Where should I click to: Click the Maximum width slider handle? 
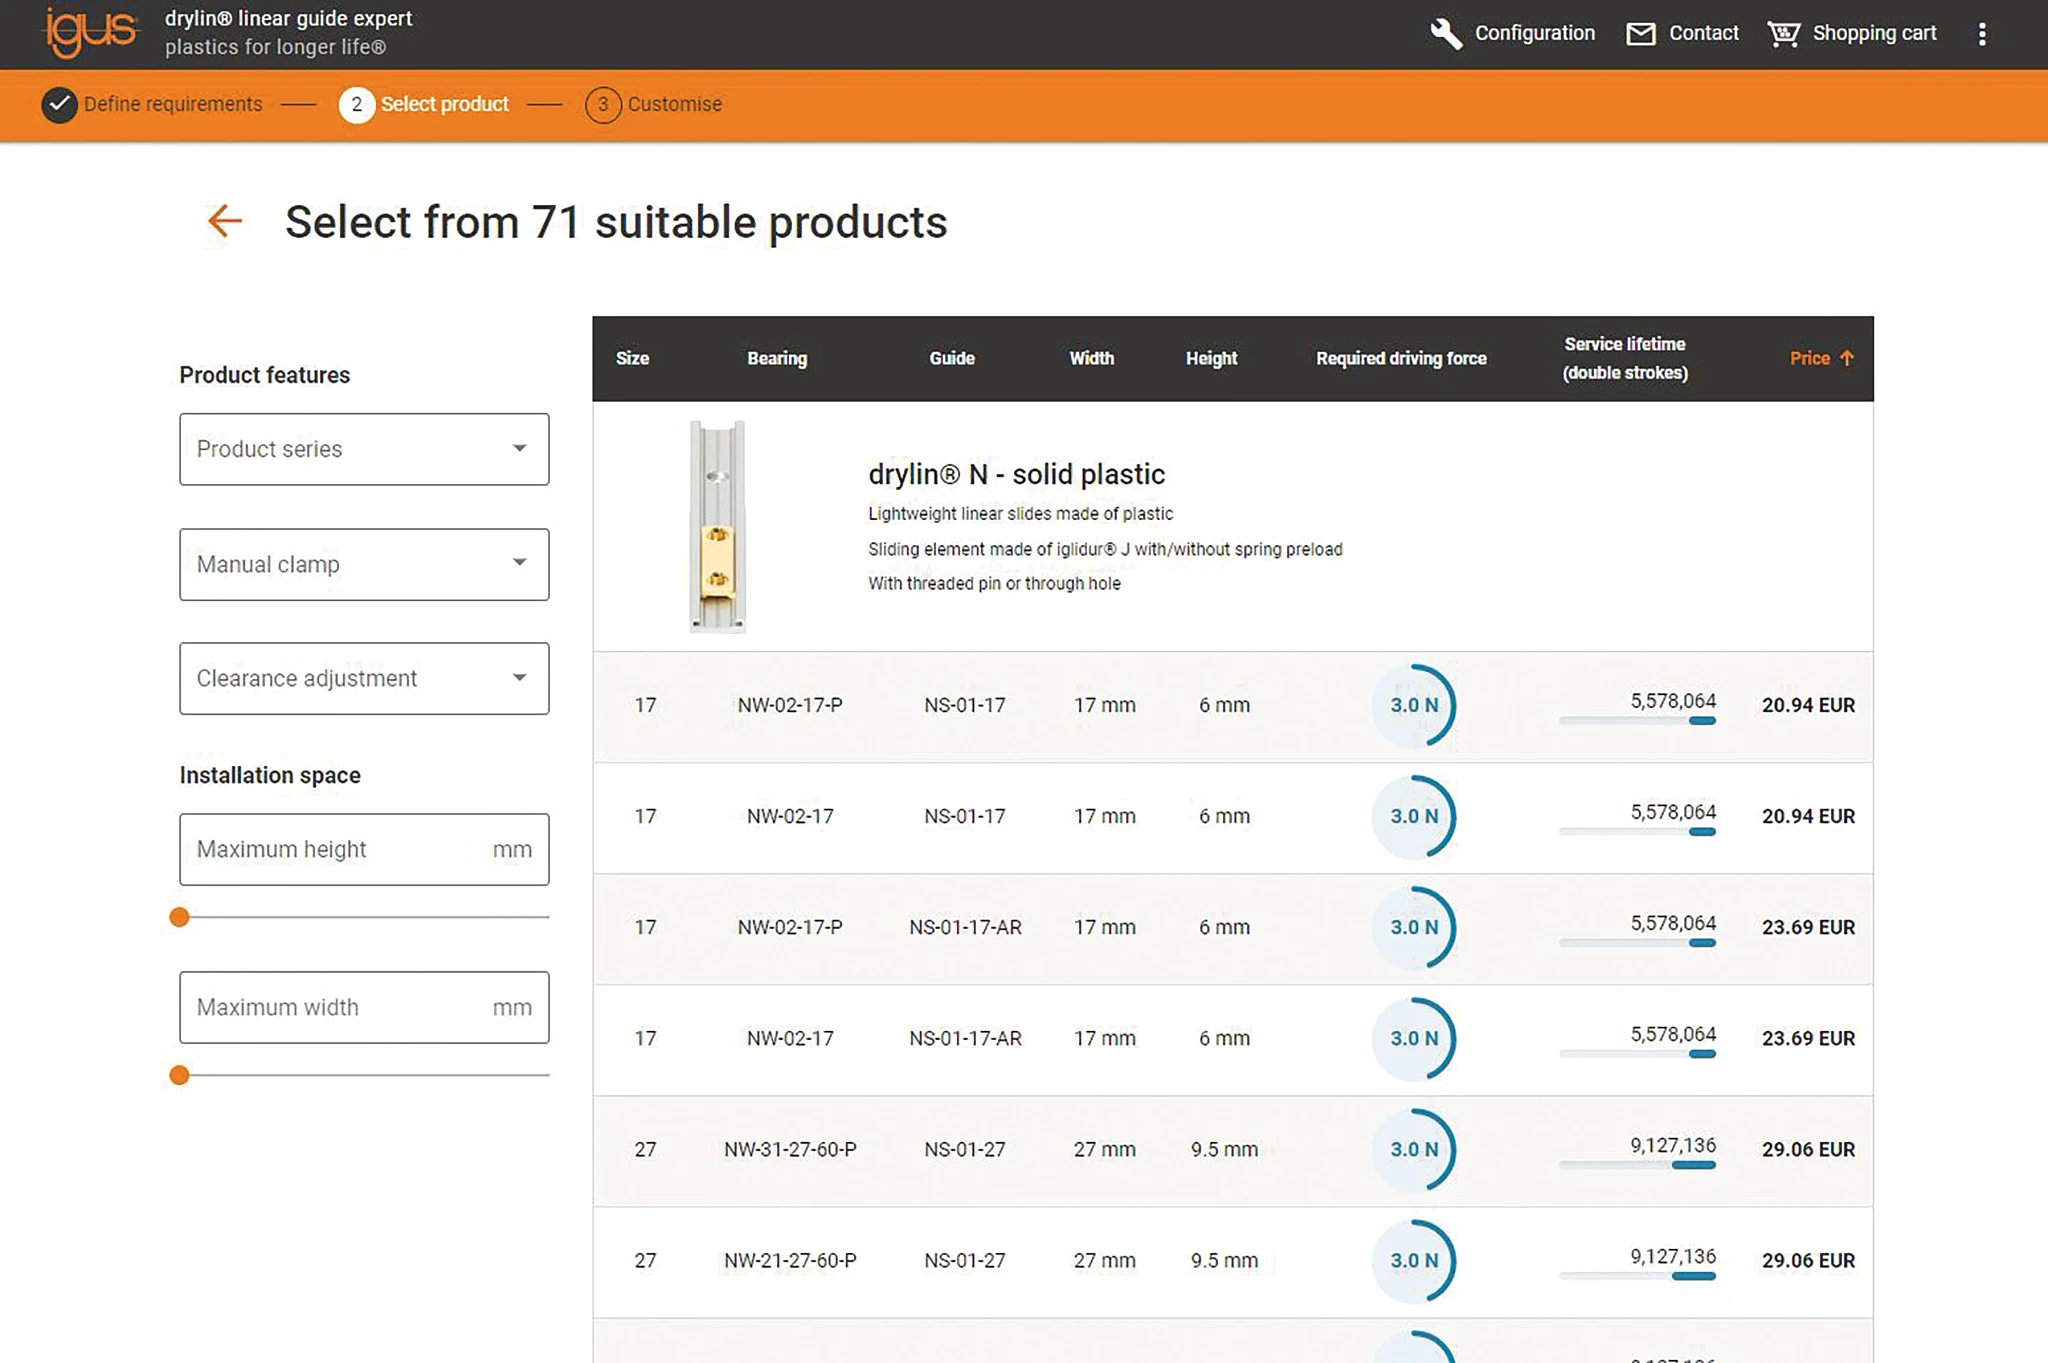tap(179, 1075)
